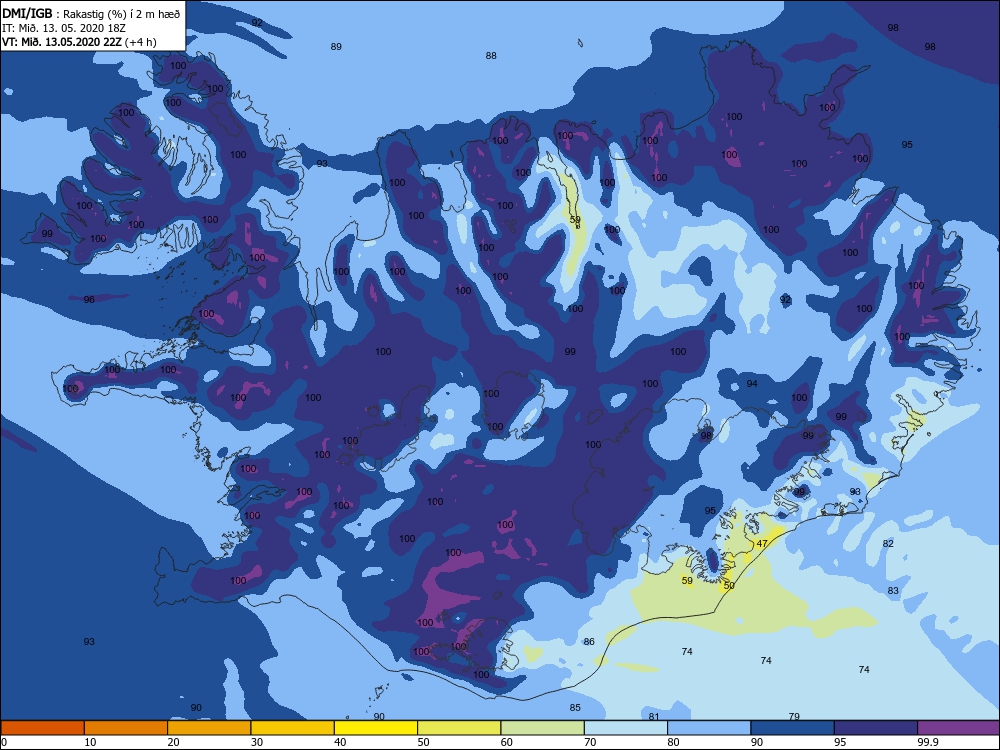
Task: Click the 50 humidity value on the map
Action: point(730,585)
